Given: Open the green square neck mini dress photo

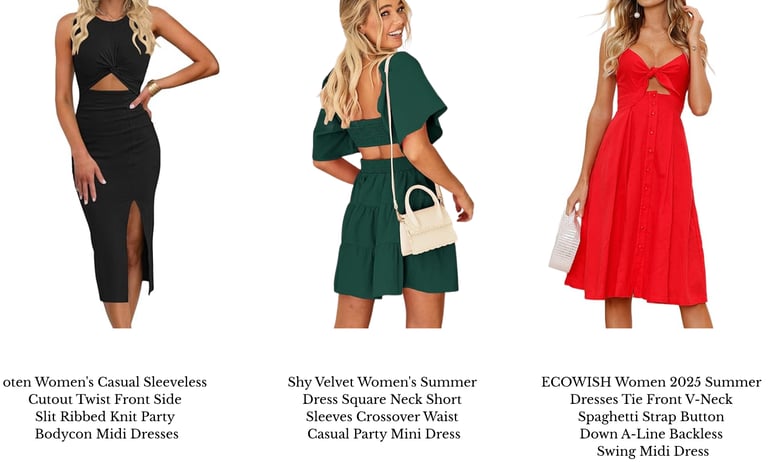Looking at the screenshot, I should click(393, 164).
